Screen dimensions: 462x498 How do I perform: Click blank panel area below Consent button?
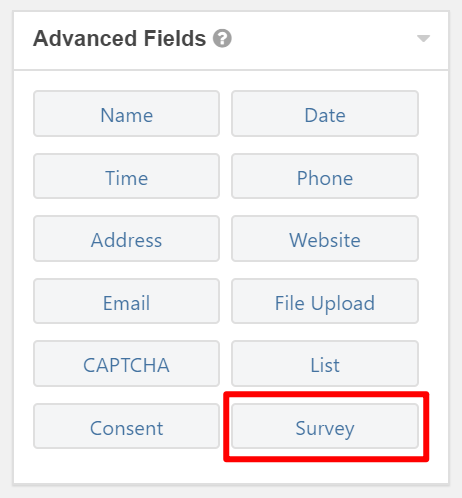point(126,466)
